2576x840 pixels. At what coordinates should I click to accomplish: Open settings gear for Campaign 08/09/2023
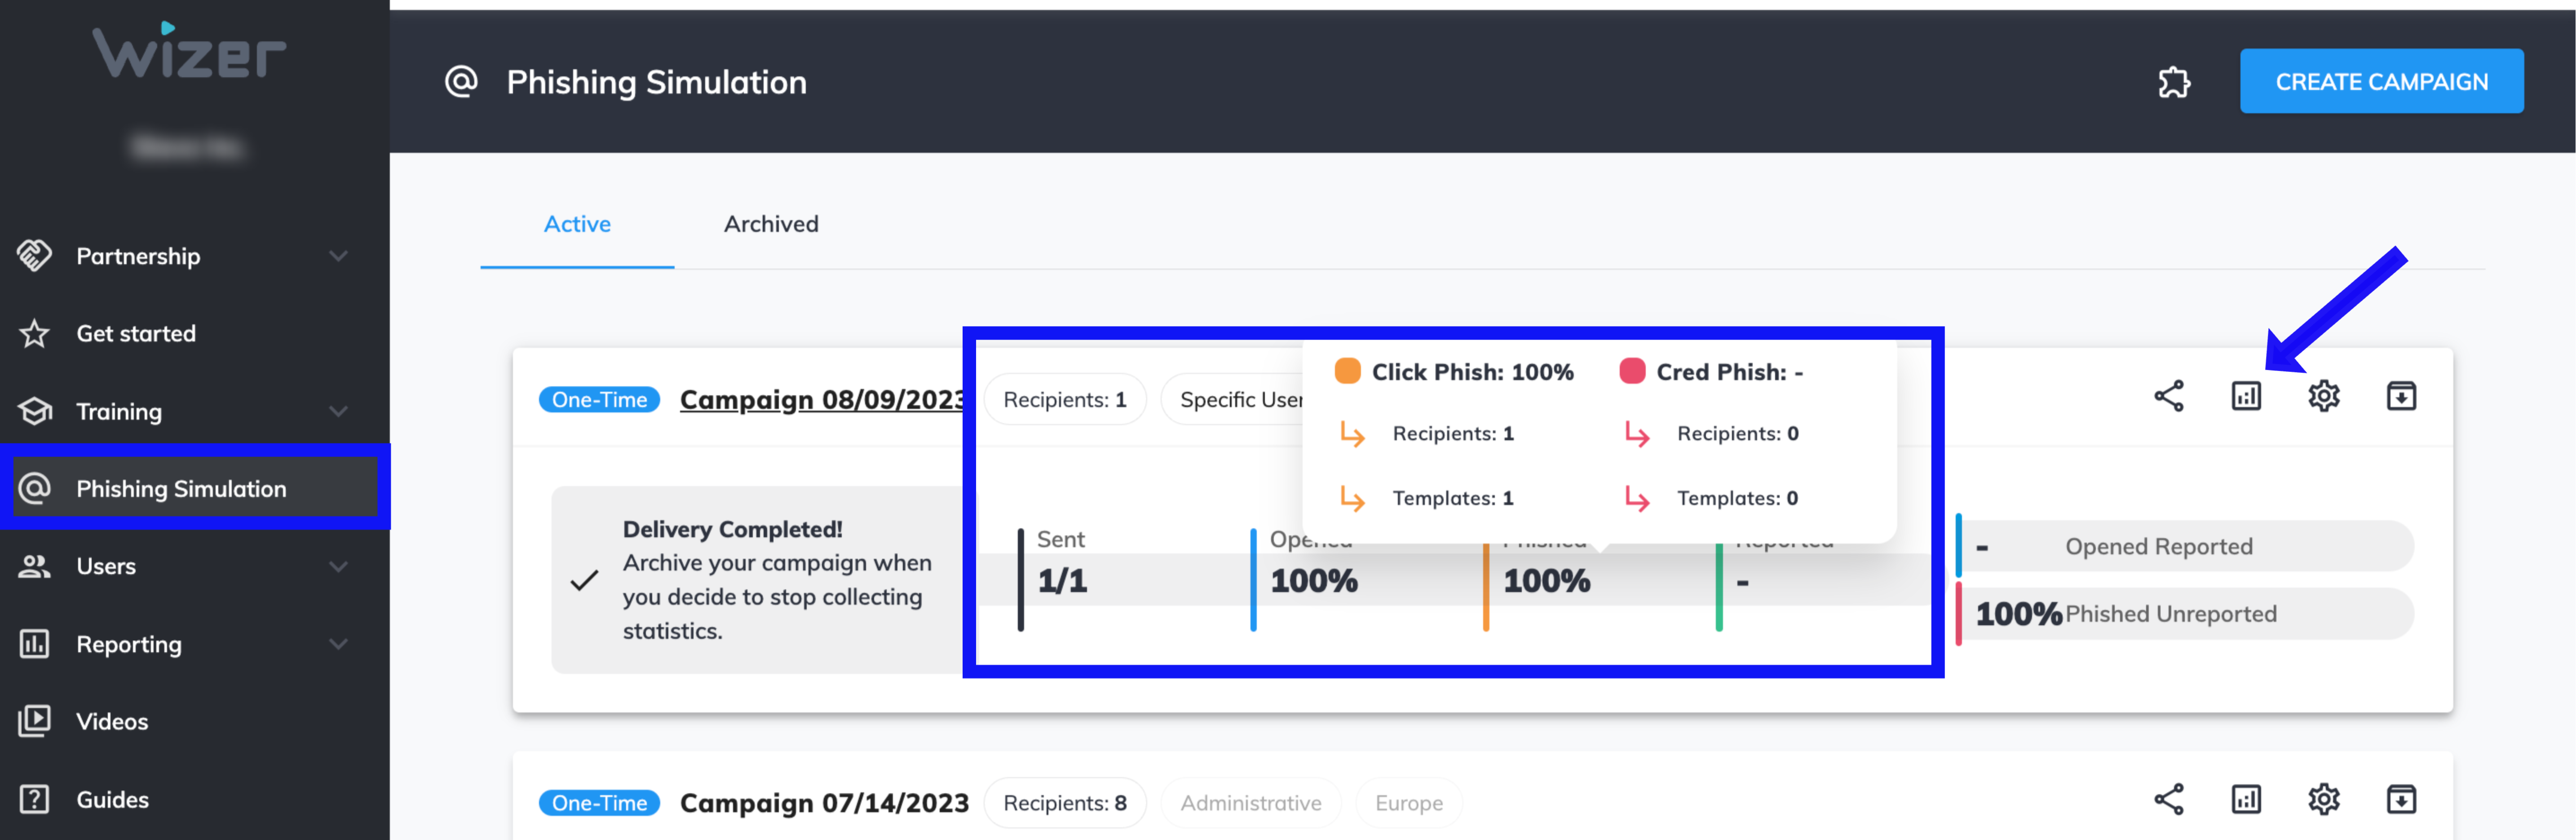click(x=2324, y=396)
